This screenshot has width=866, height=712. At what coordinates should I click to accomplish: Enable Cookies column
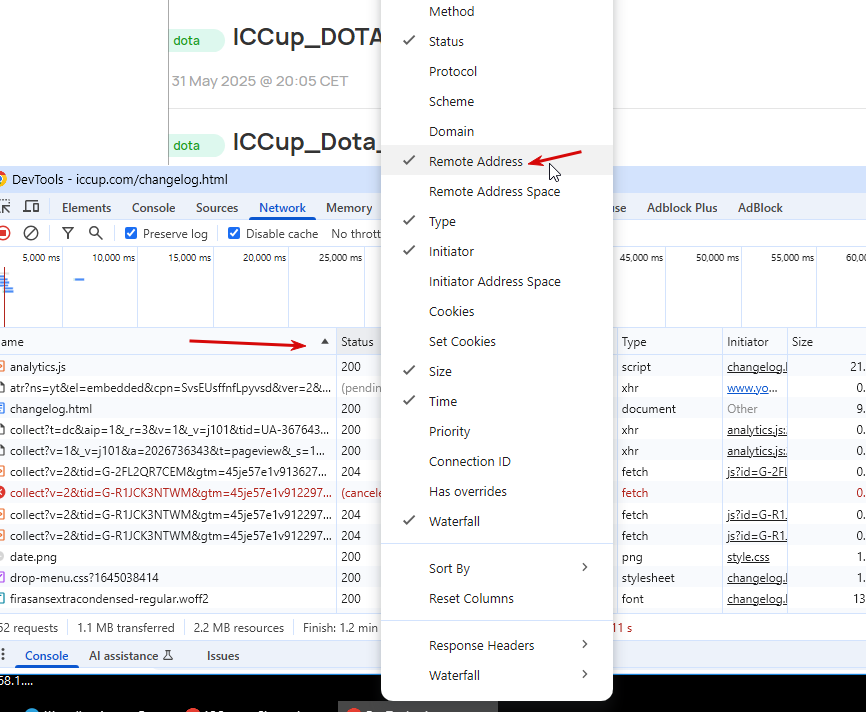pos(497,312)
